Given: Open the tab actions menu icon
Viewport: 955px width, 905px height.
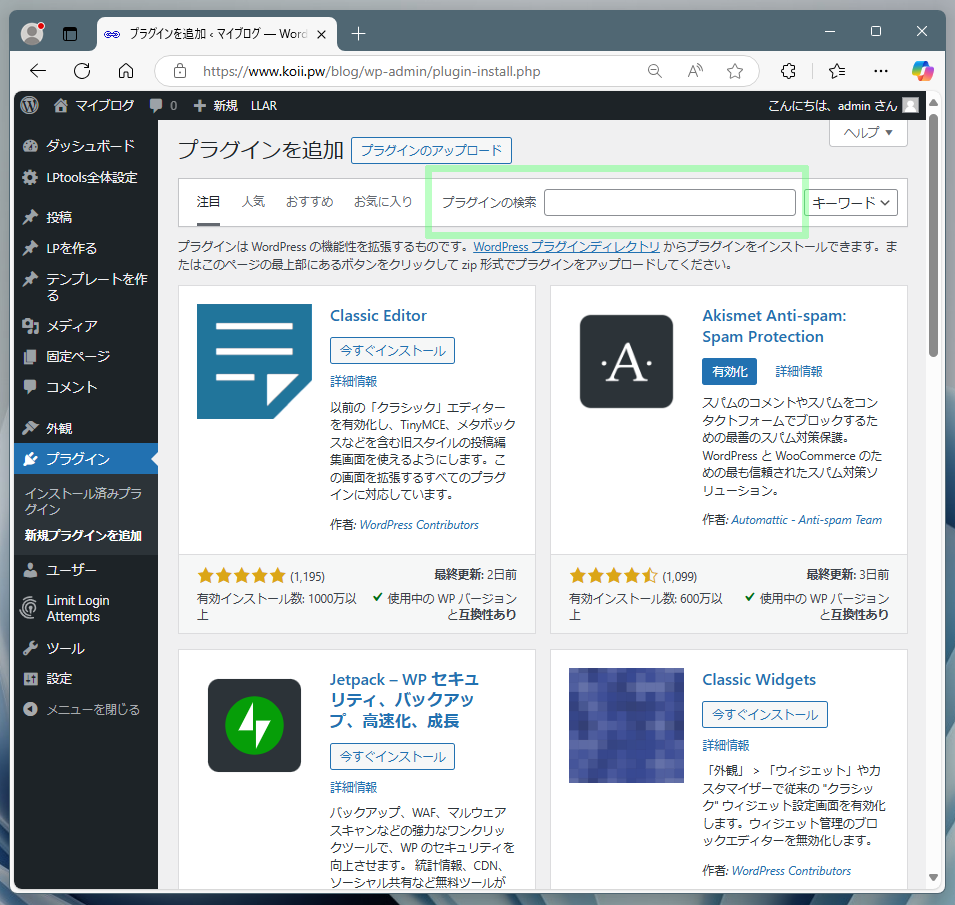Looking at the screenshot, I should point(70,33).
